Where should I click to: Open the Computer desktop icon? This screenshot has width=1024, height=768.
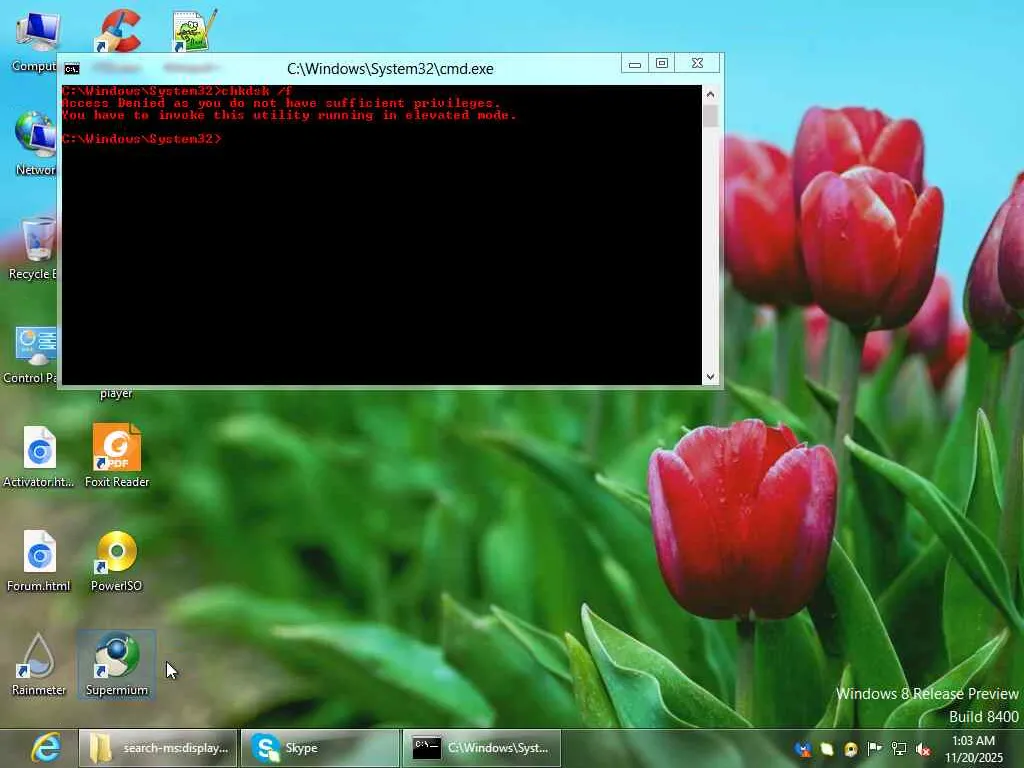(x=34, y=40)
